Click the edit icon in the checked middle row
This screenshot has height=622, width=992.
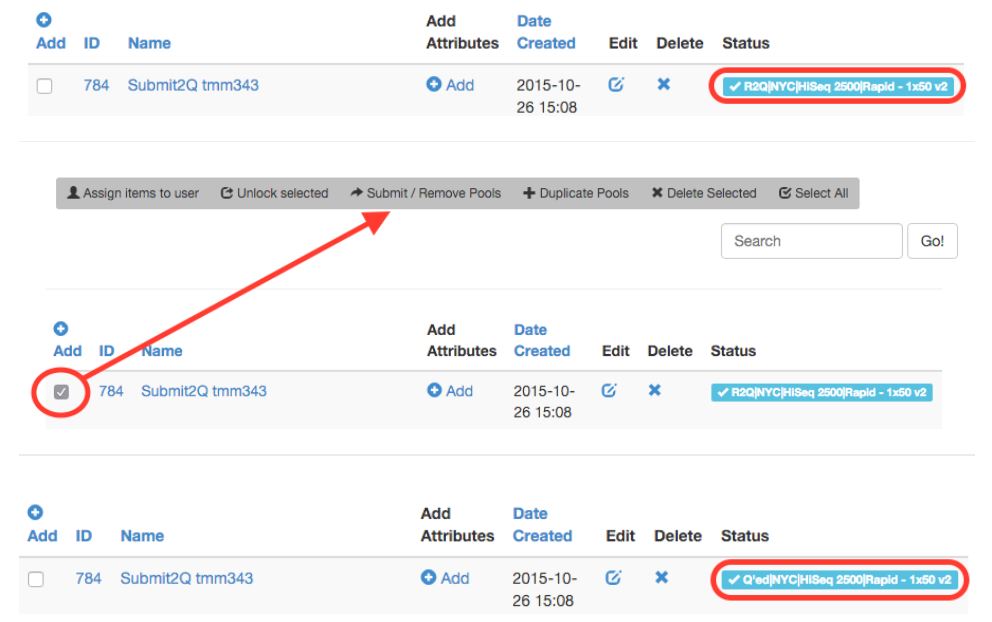pyautogui.click(x=609, y=391)
